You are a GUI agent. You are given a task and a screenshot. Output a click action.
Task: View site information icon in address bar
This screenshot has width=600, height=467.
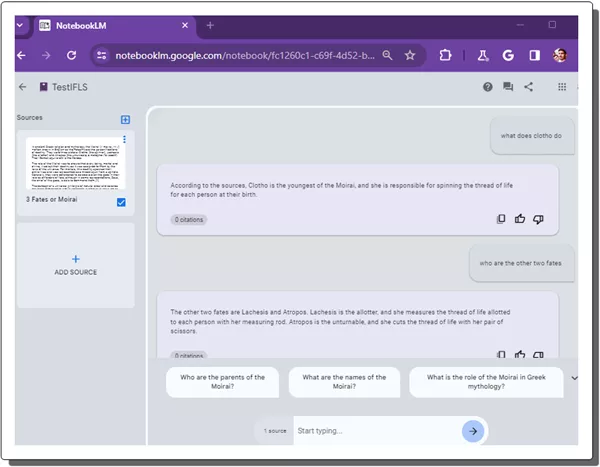(101, 56)
